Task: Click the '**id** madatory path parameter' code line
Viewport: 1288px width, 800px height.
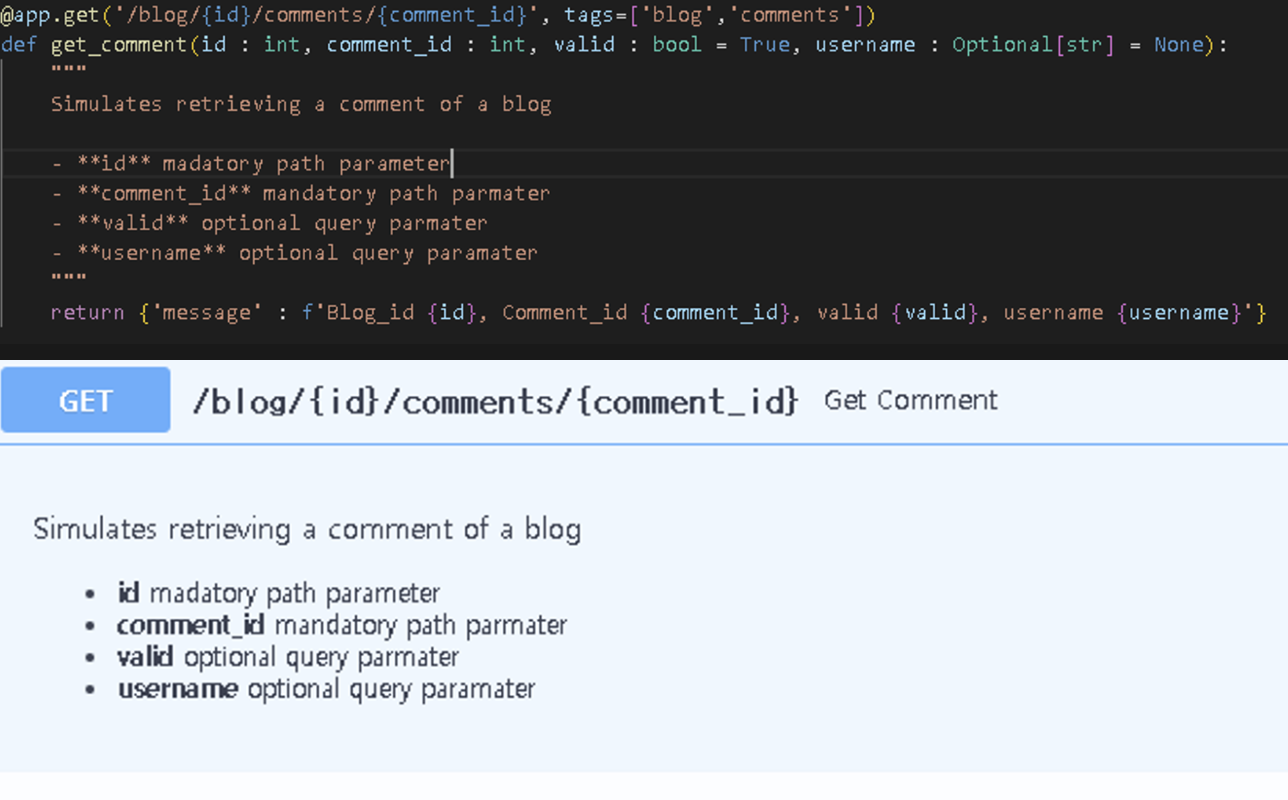Action: point(263,164)
